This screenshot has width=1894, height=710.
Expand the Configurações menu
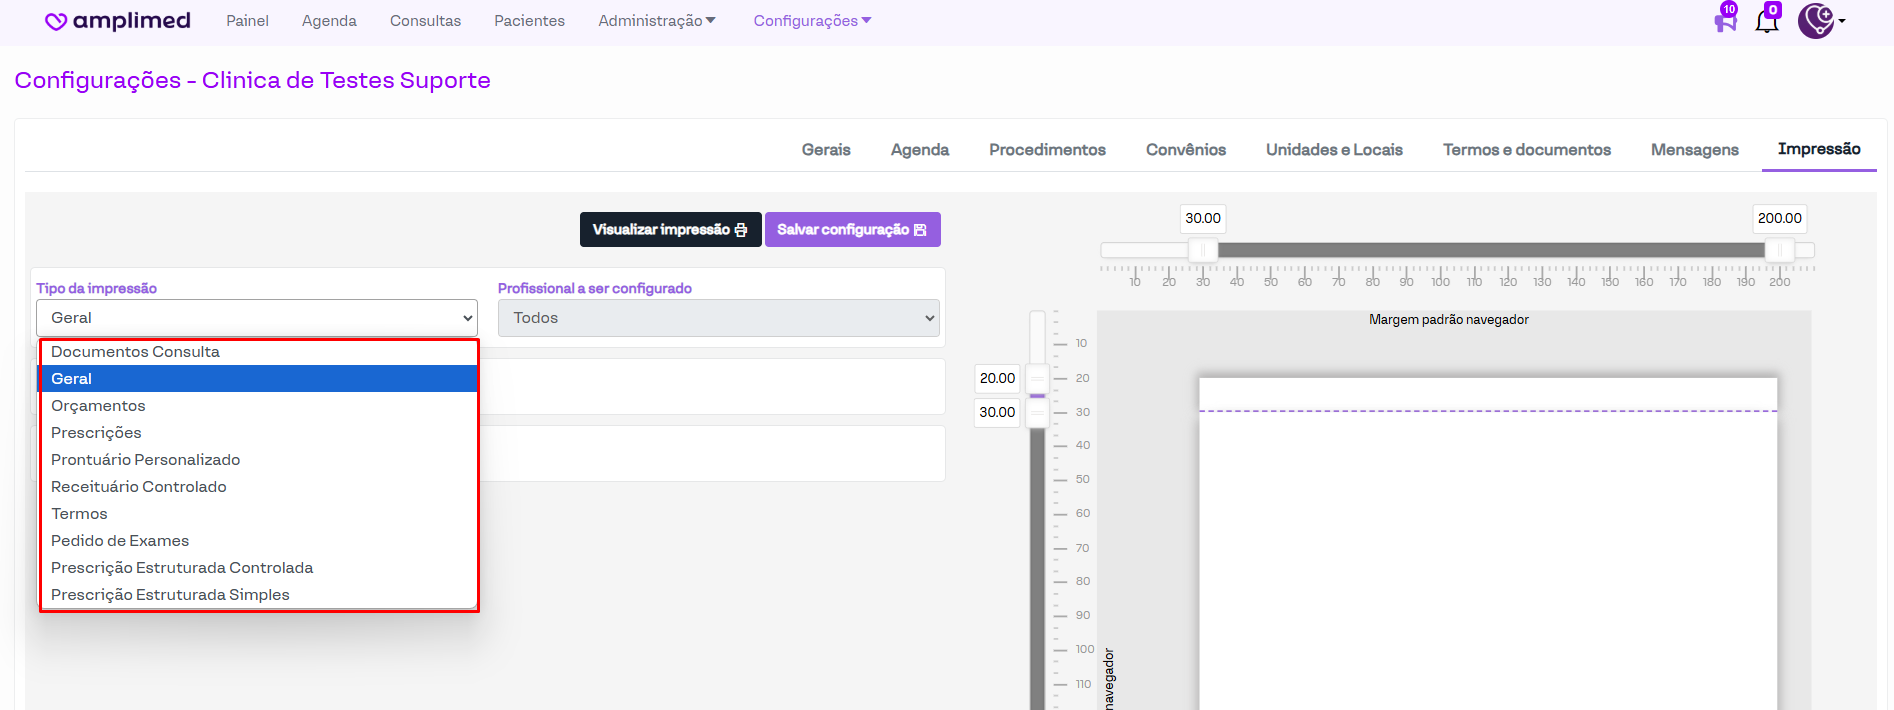click(x=812, y=21)
